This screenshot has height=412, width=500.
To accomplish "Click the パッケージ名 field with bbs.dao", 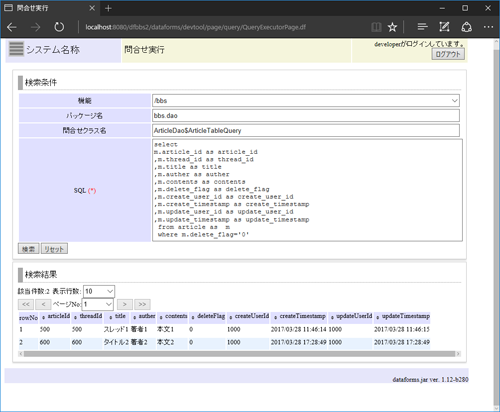I will [x=306, y=116].
